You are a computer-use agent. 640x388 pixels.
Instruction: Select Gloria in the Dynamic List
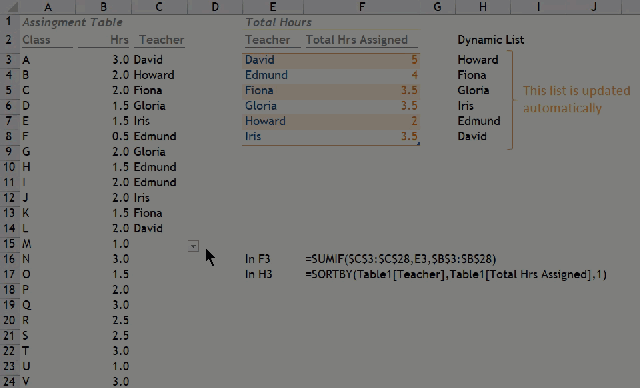(473, 90)
